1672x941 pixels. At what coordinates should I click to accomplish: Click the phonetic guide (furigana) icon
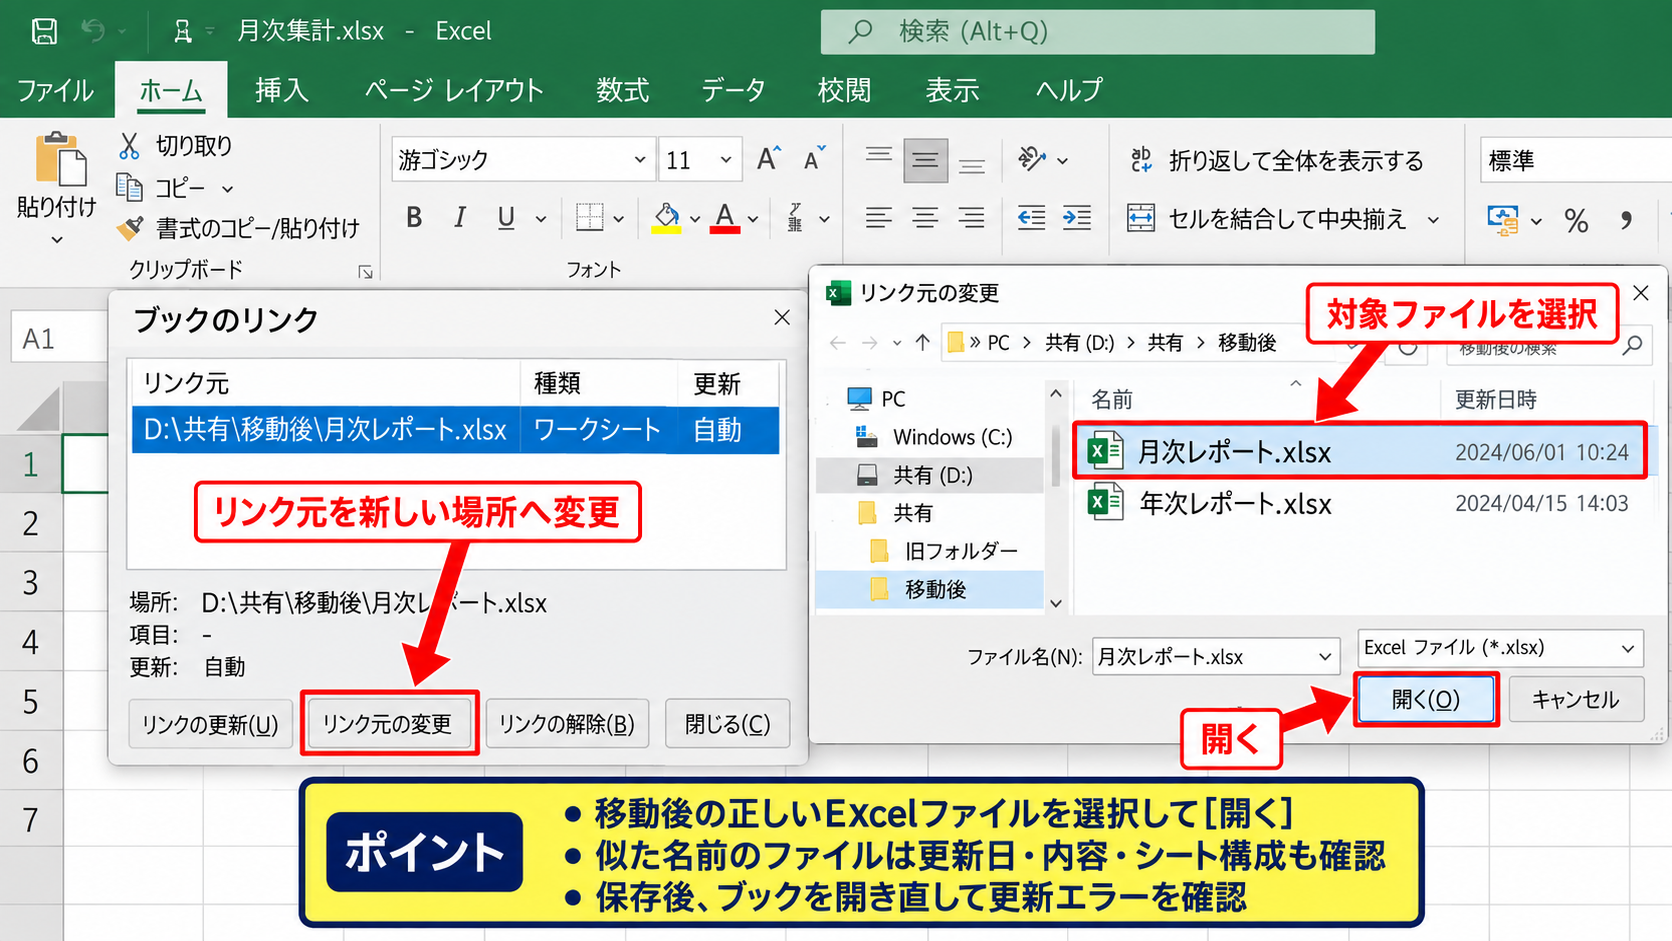[x=795, y=217]
